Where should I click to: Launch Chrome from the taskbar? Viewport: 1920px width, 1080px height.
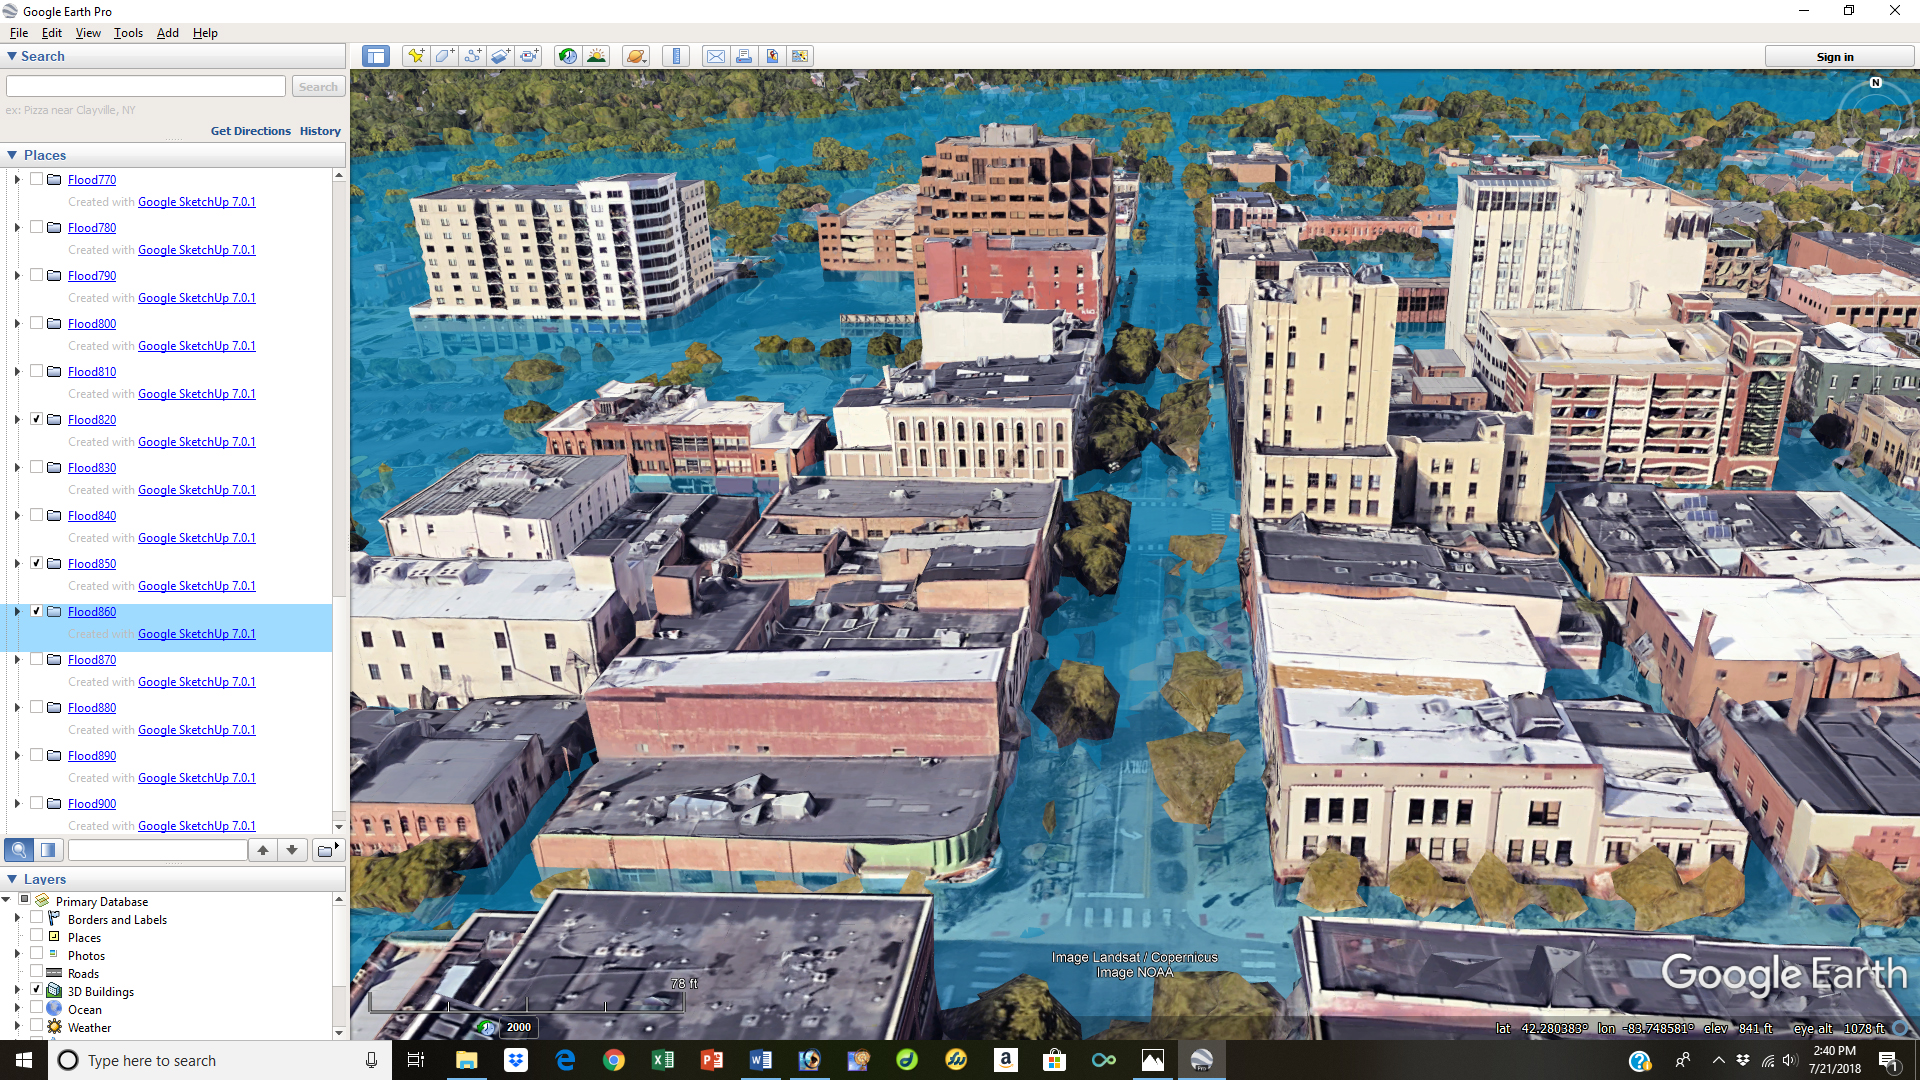(614, 1060)
